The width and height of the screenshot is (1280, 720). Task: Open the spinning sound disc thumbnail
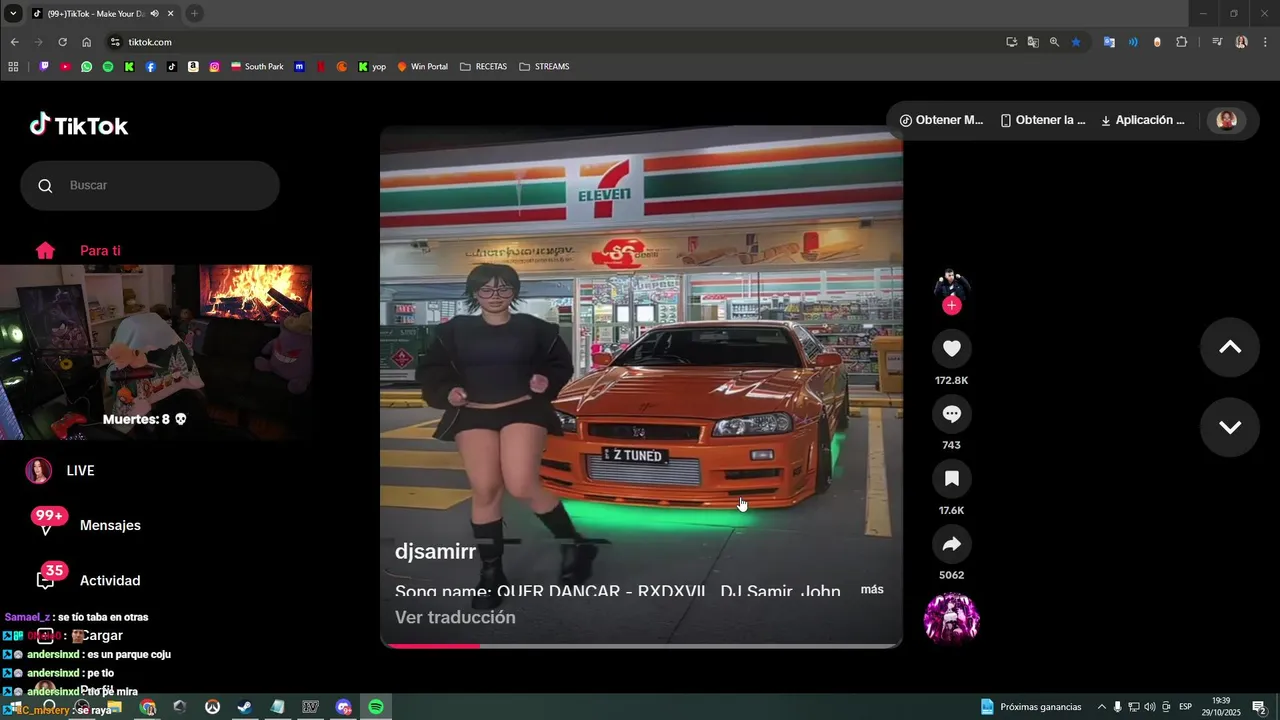click(952, 618)
